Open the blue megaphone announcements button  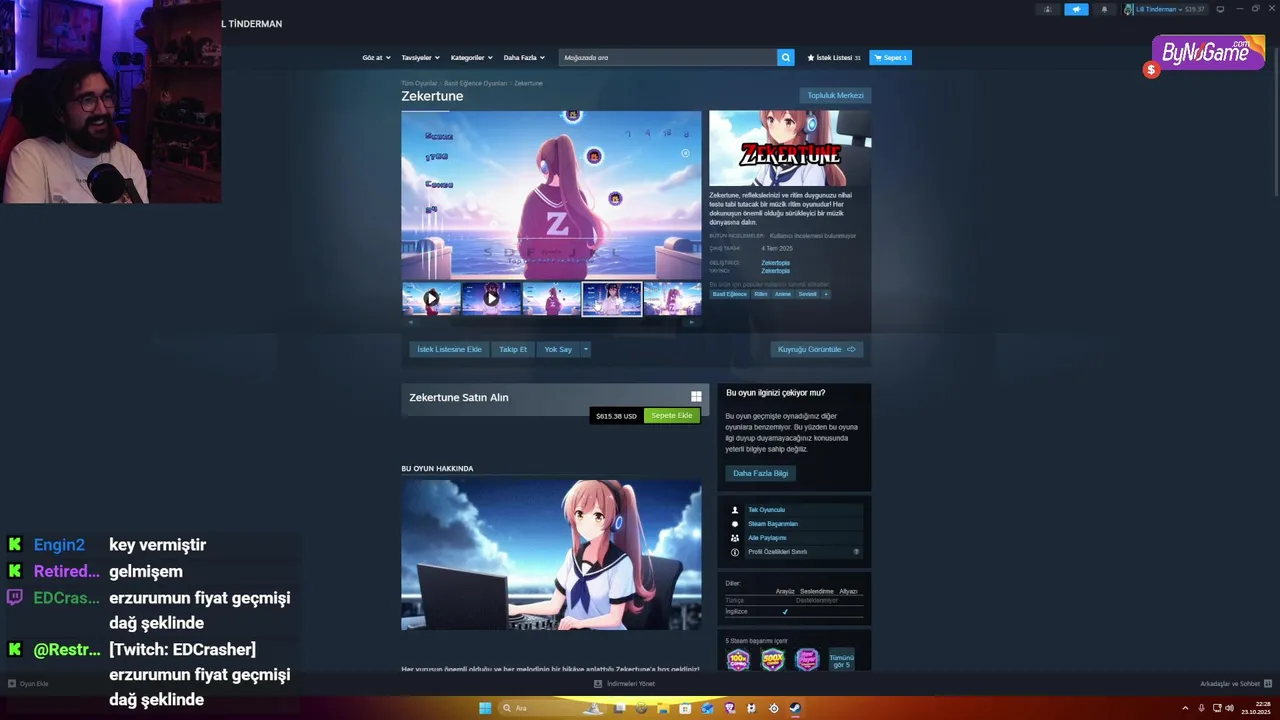(1076, 9)
